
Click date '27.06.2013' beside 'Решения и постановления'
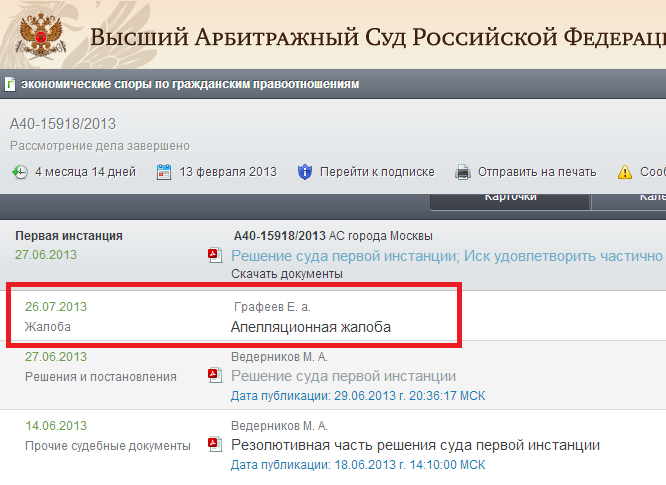click(56, 357)
